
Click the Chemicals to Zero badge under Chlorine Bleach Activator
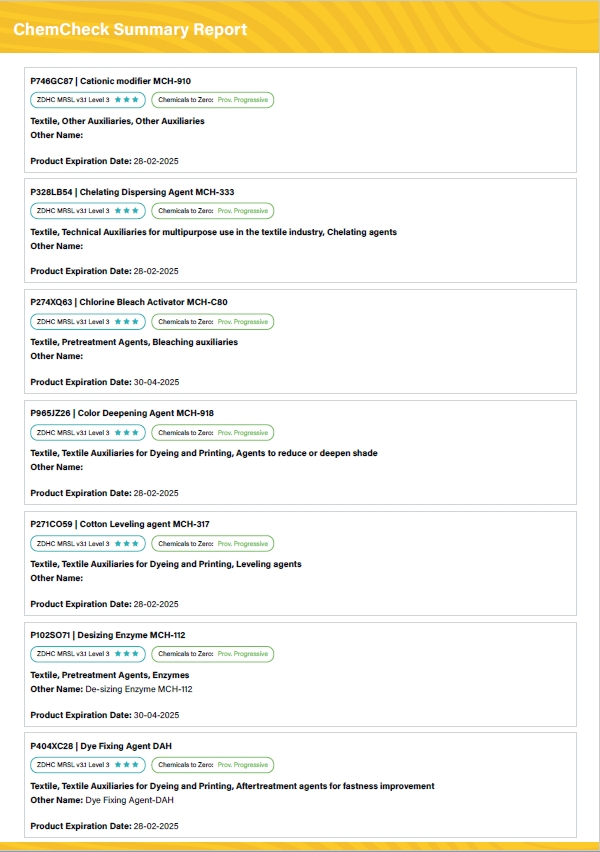[212, 322]
